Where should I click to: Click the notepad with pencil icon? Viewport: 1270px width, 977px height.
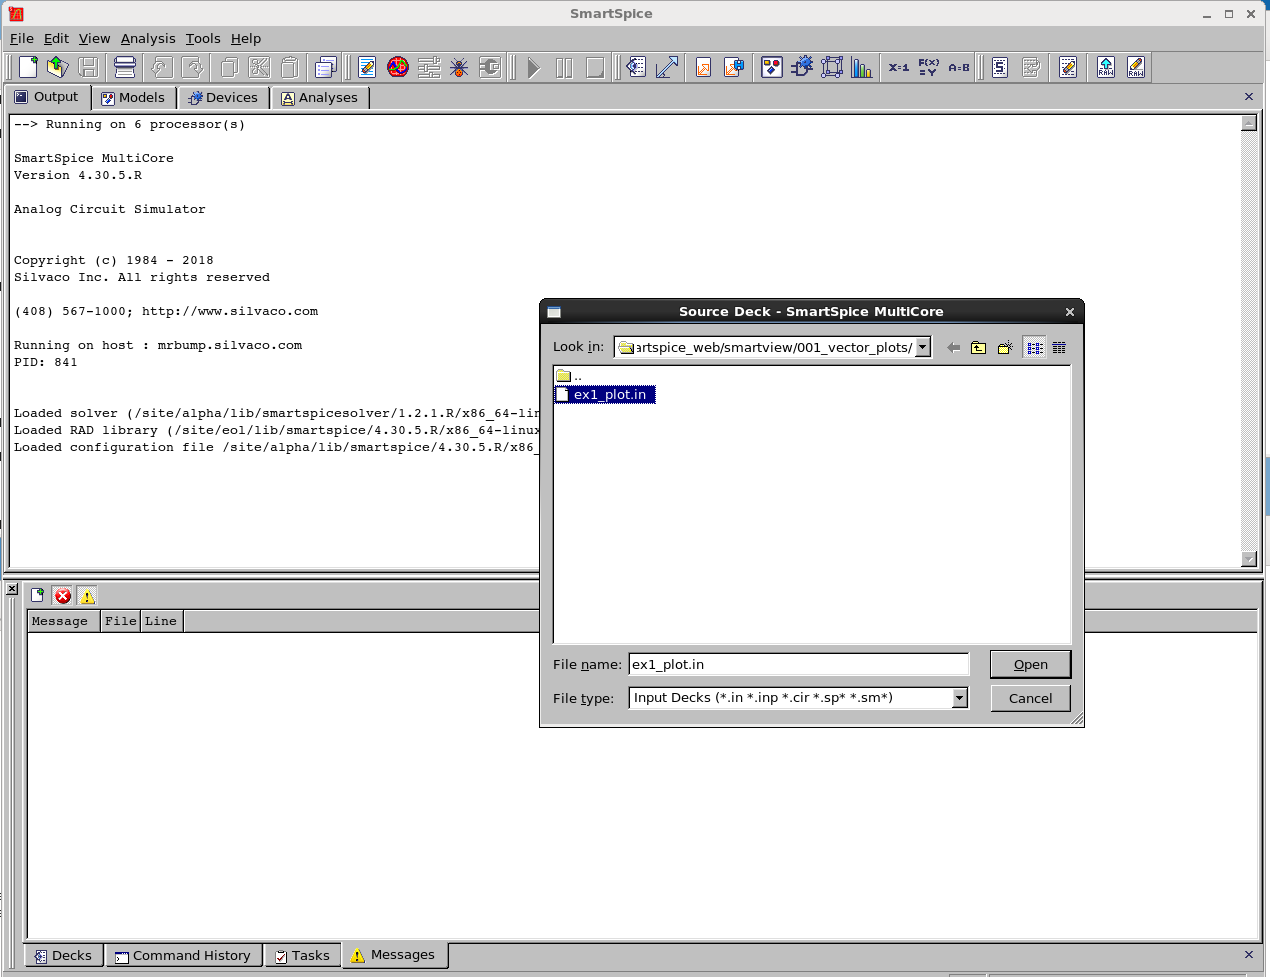point(1068,67)
